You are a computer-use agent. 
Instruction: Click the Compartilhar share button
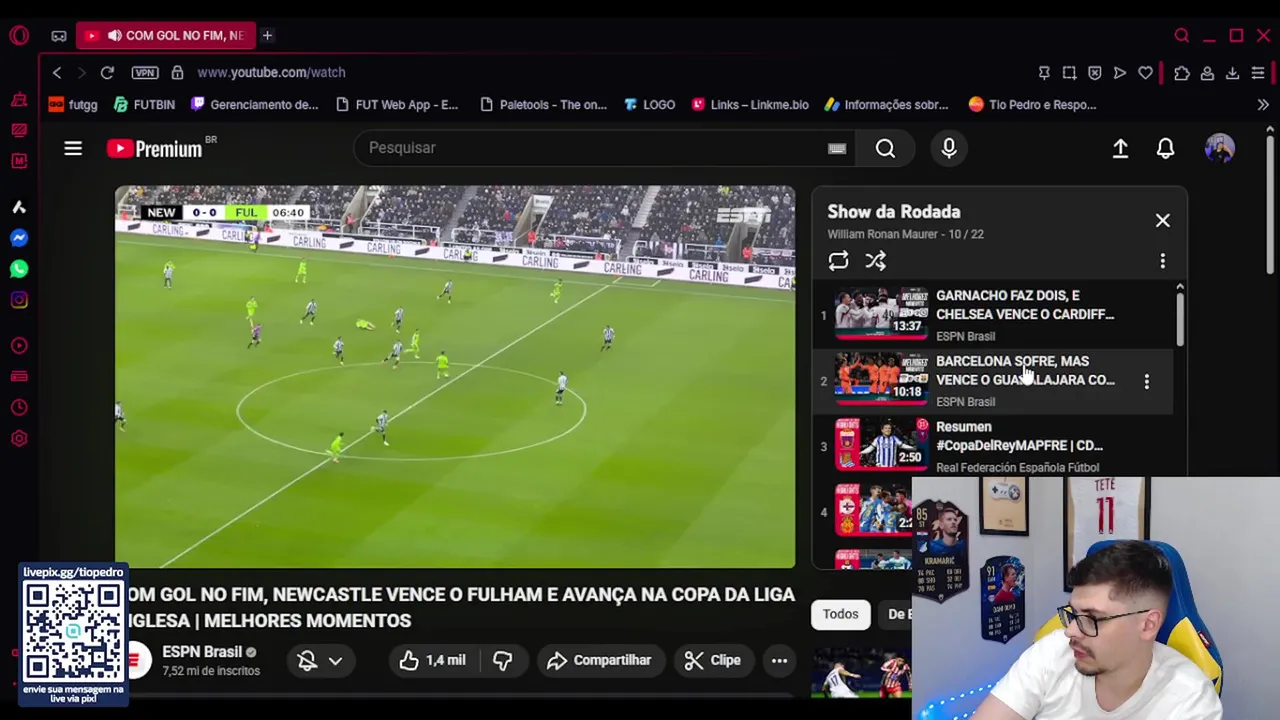(599, 660)
